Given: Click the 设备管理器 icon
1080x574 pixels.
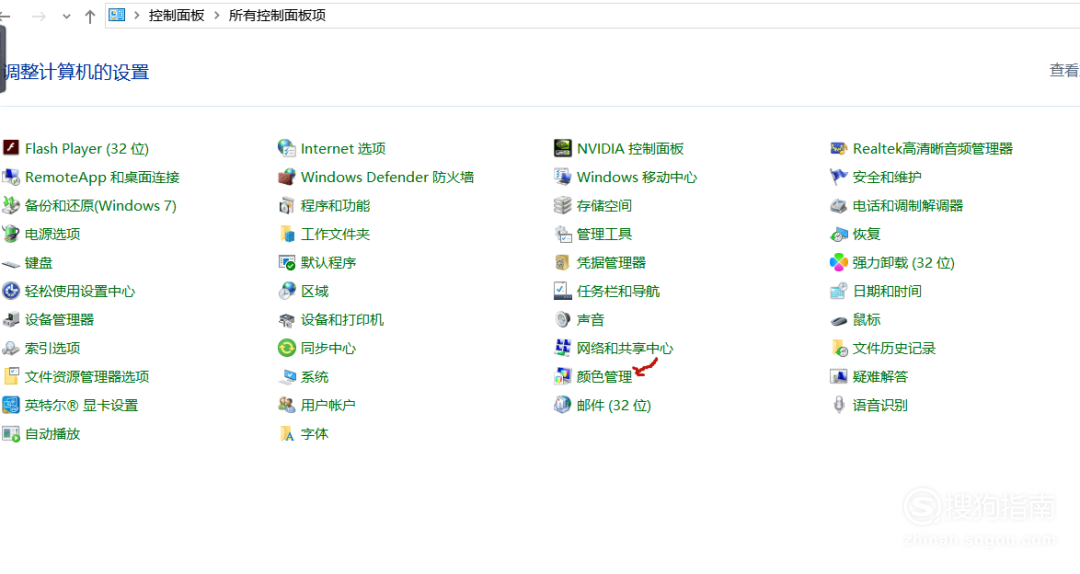Looking at the screenshot, I should tap(11, 319).
